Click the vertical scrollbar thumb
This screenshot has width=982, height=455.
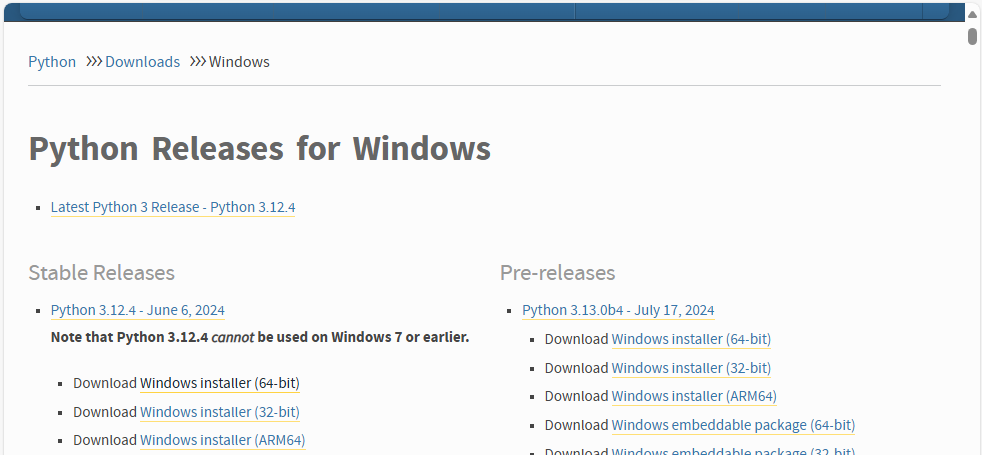(x=972, y=37)
